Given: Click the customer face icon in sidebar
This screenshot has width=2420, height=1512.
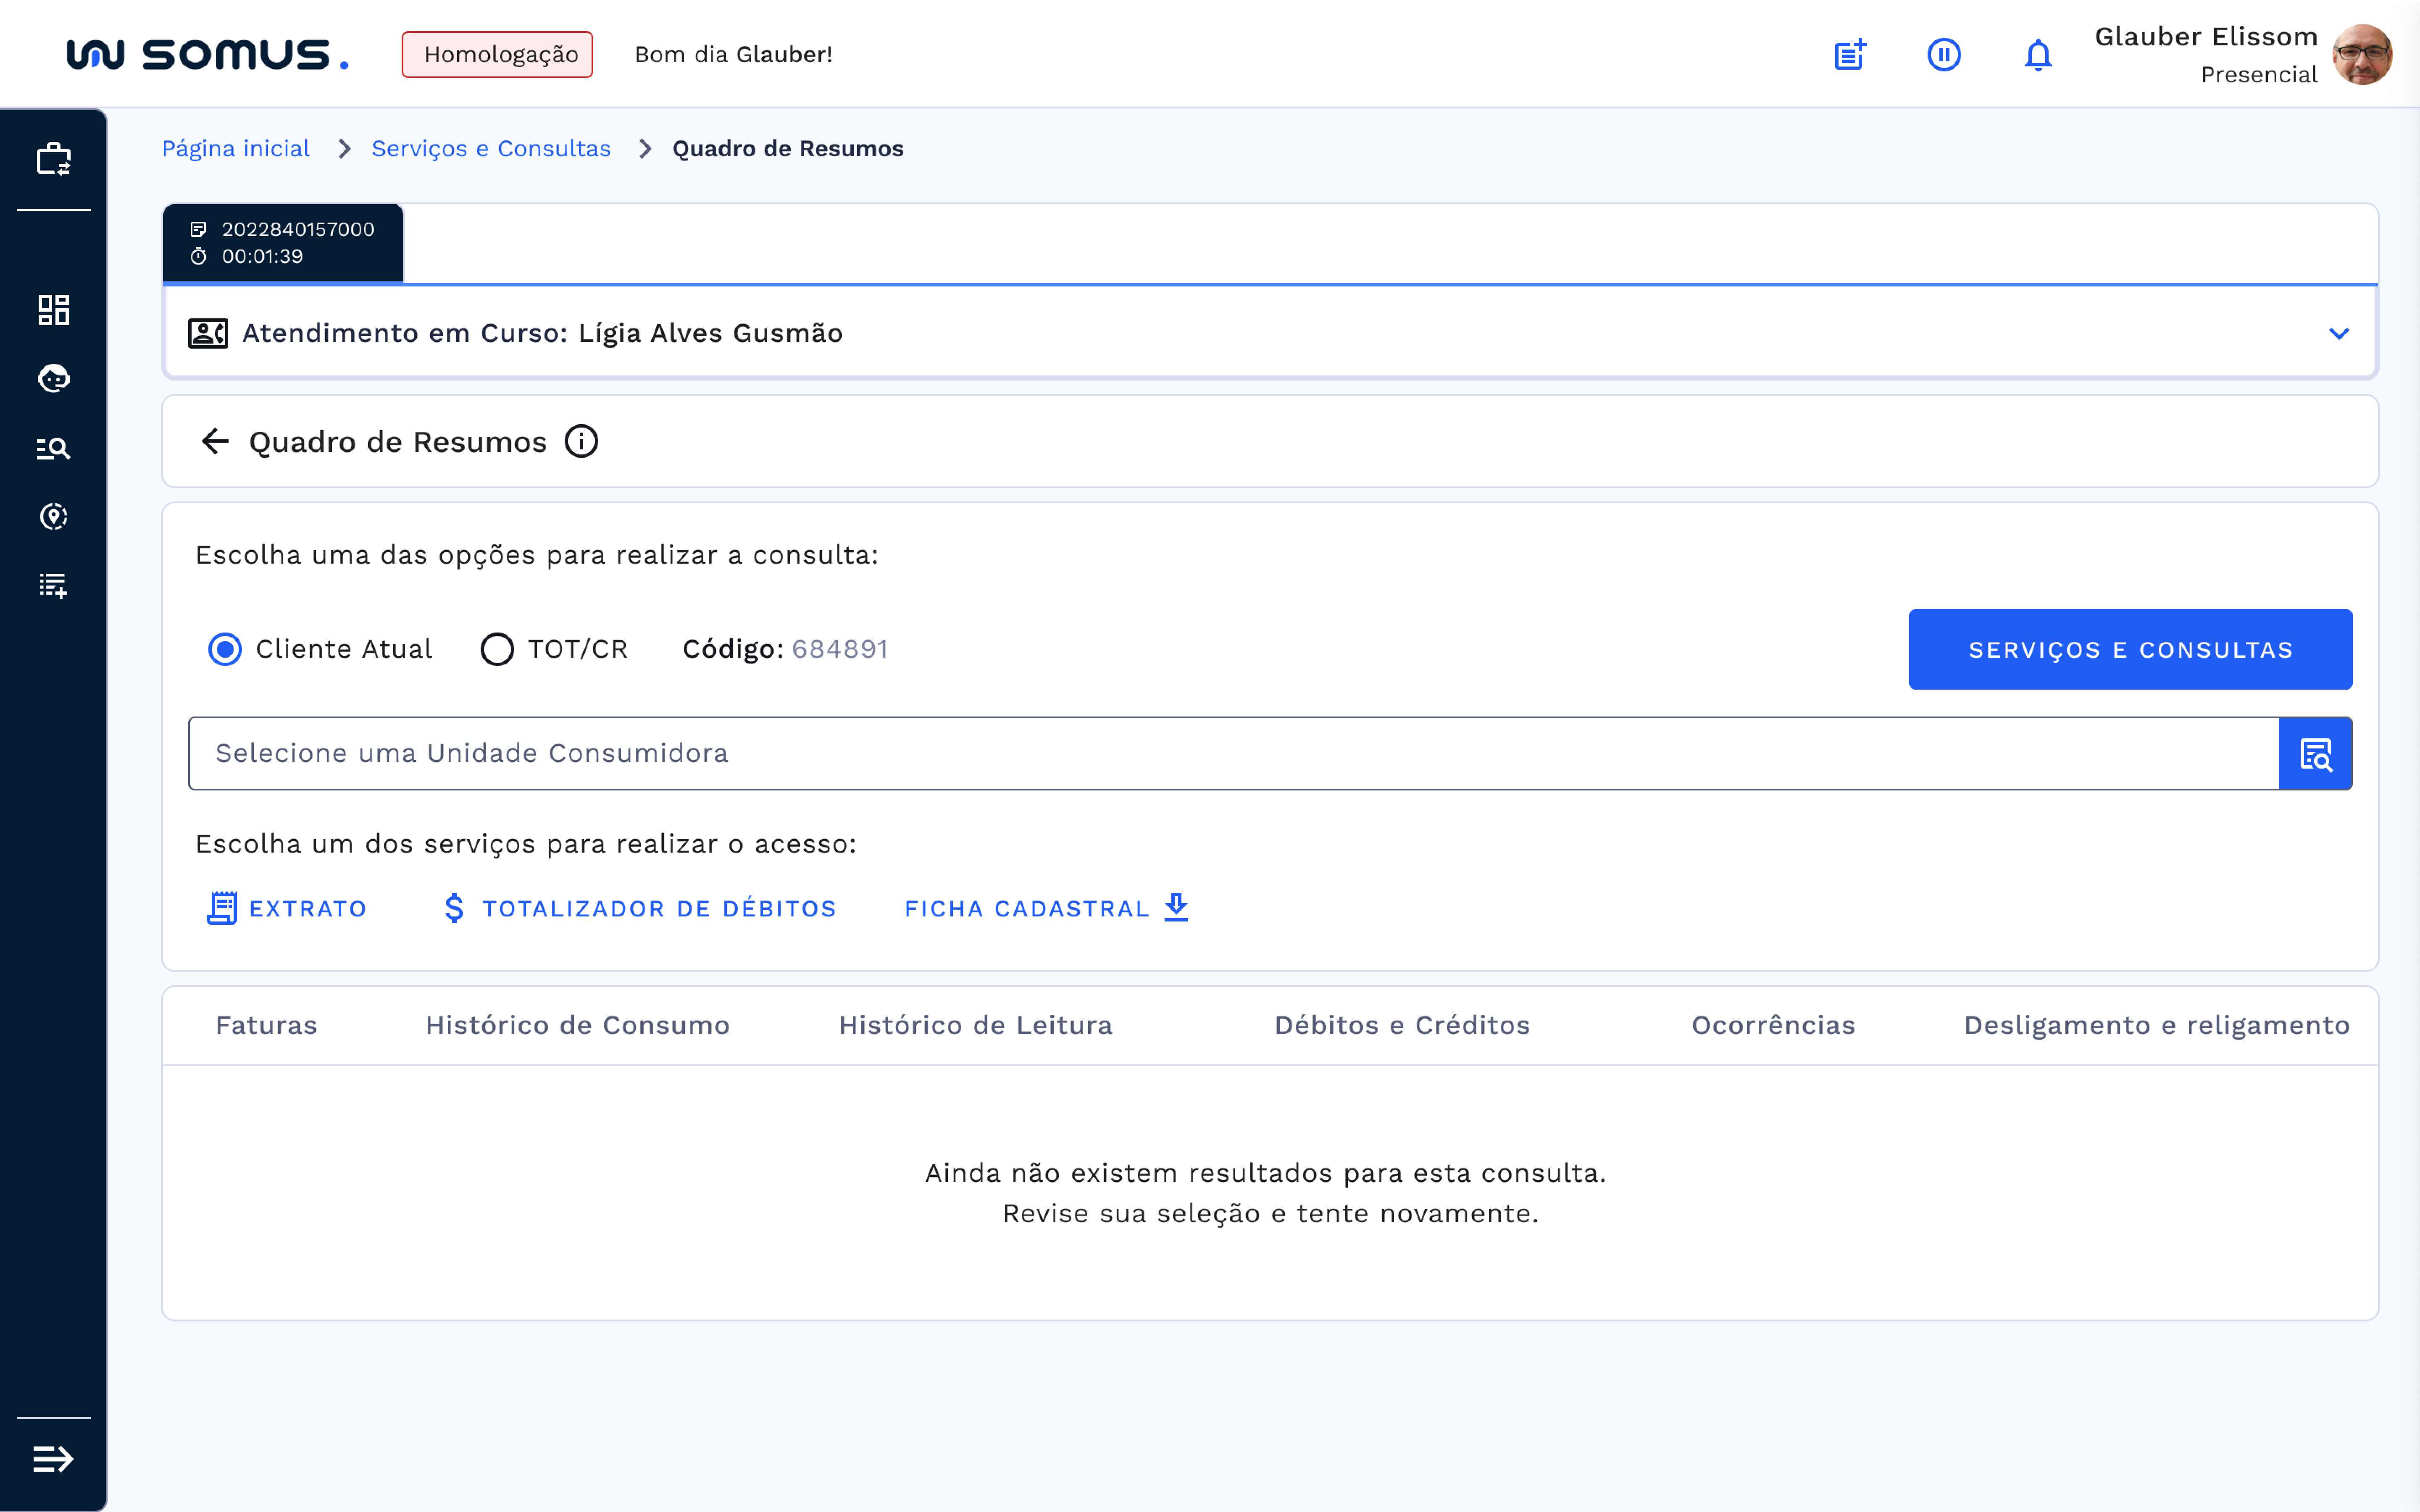Looking at the screenshot, I should coord(53,379).
